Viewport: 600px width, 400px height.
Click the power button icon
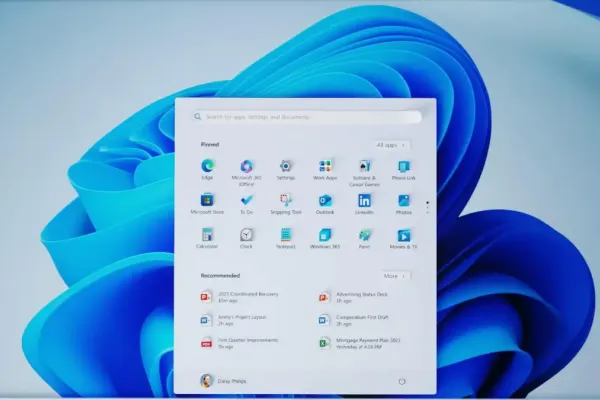[x=402, y=381]
